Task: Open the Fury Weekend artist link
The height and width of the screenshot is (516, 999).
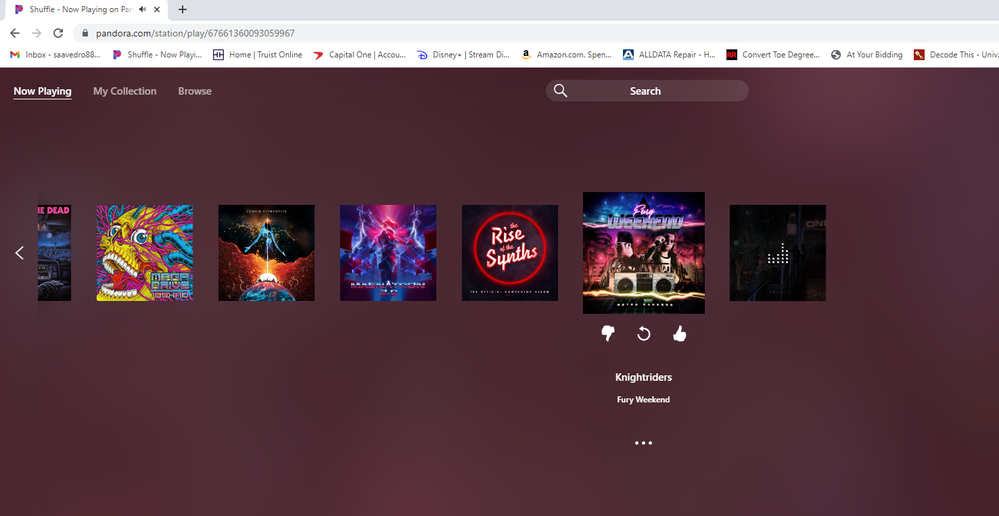Action: [644, 400]
